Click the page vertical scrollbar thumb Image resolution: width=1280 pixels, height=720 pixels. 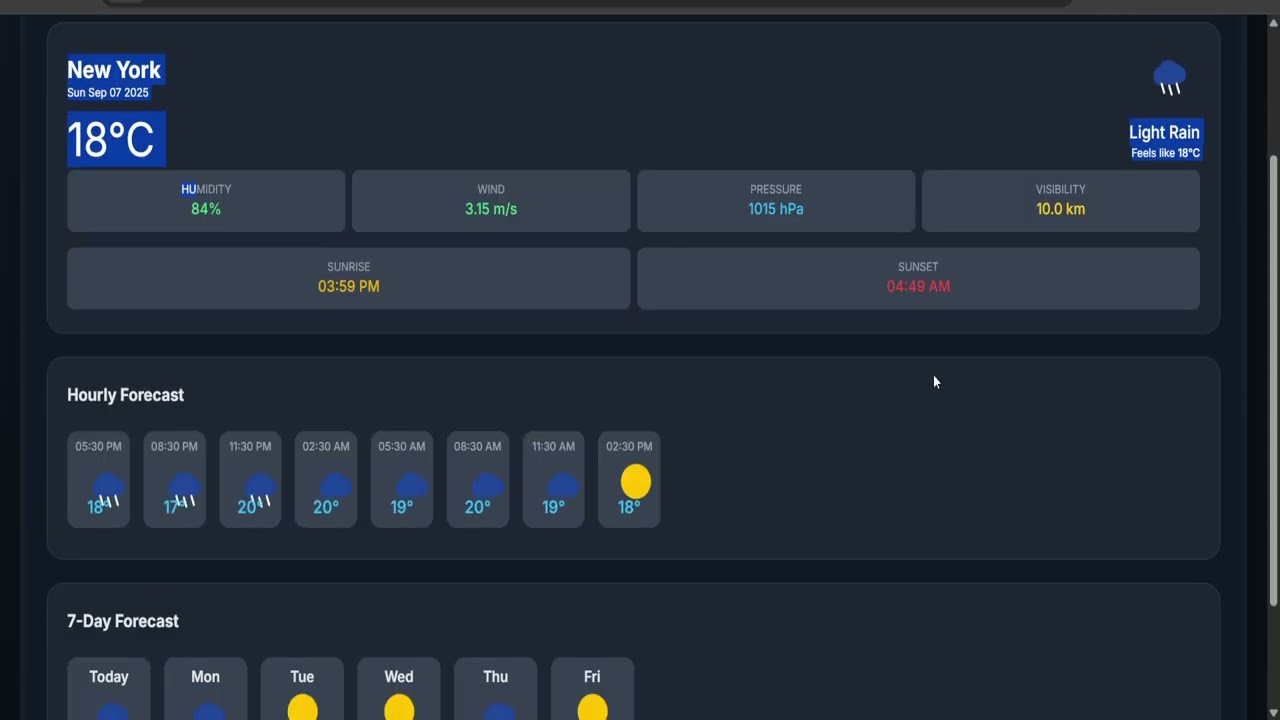point(1273,380)
